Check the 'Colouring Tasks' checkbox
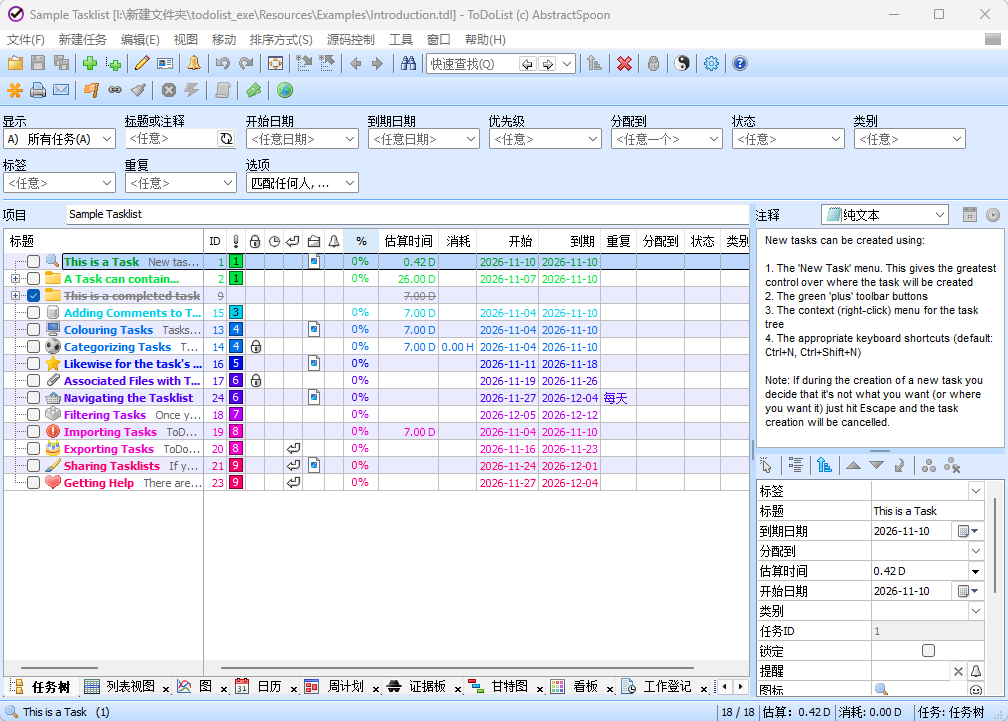1008x721 pixels. tap(33, 330)
